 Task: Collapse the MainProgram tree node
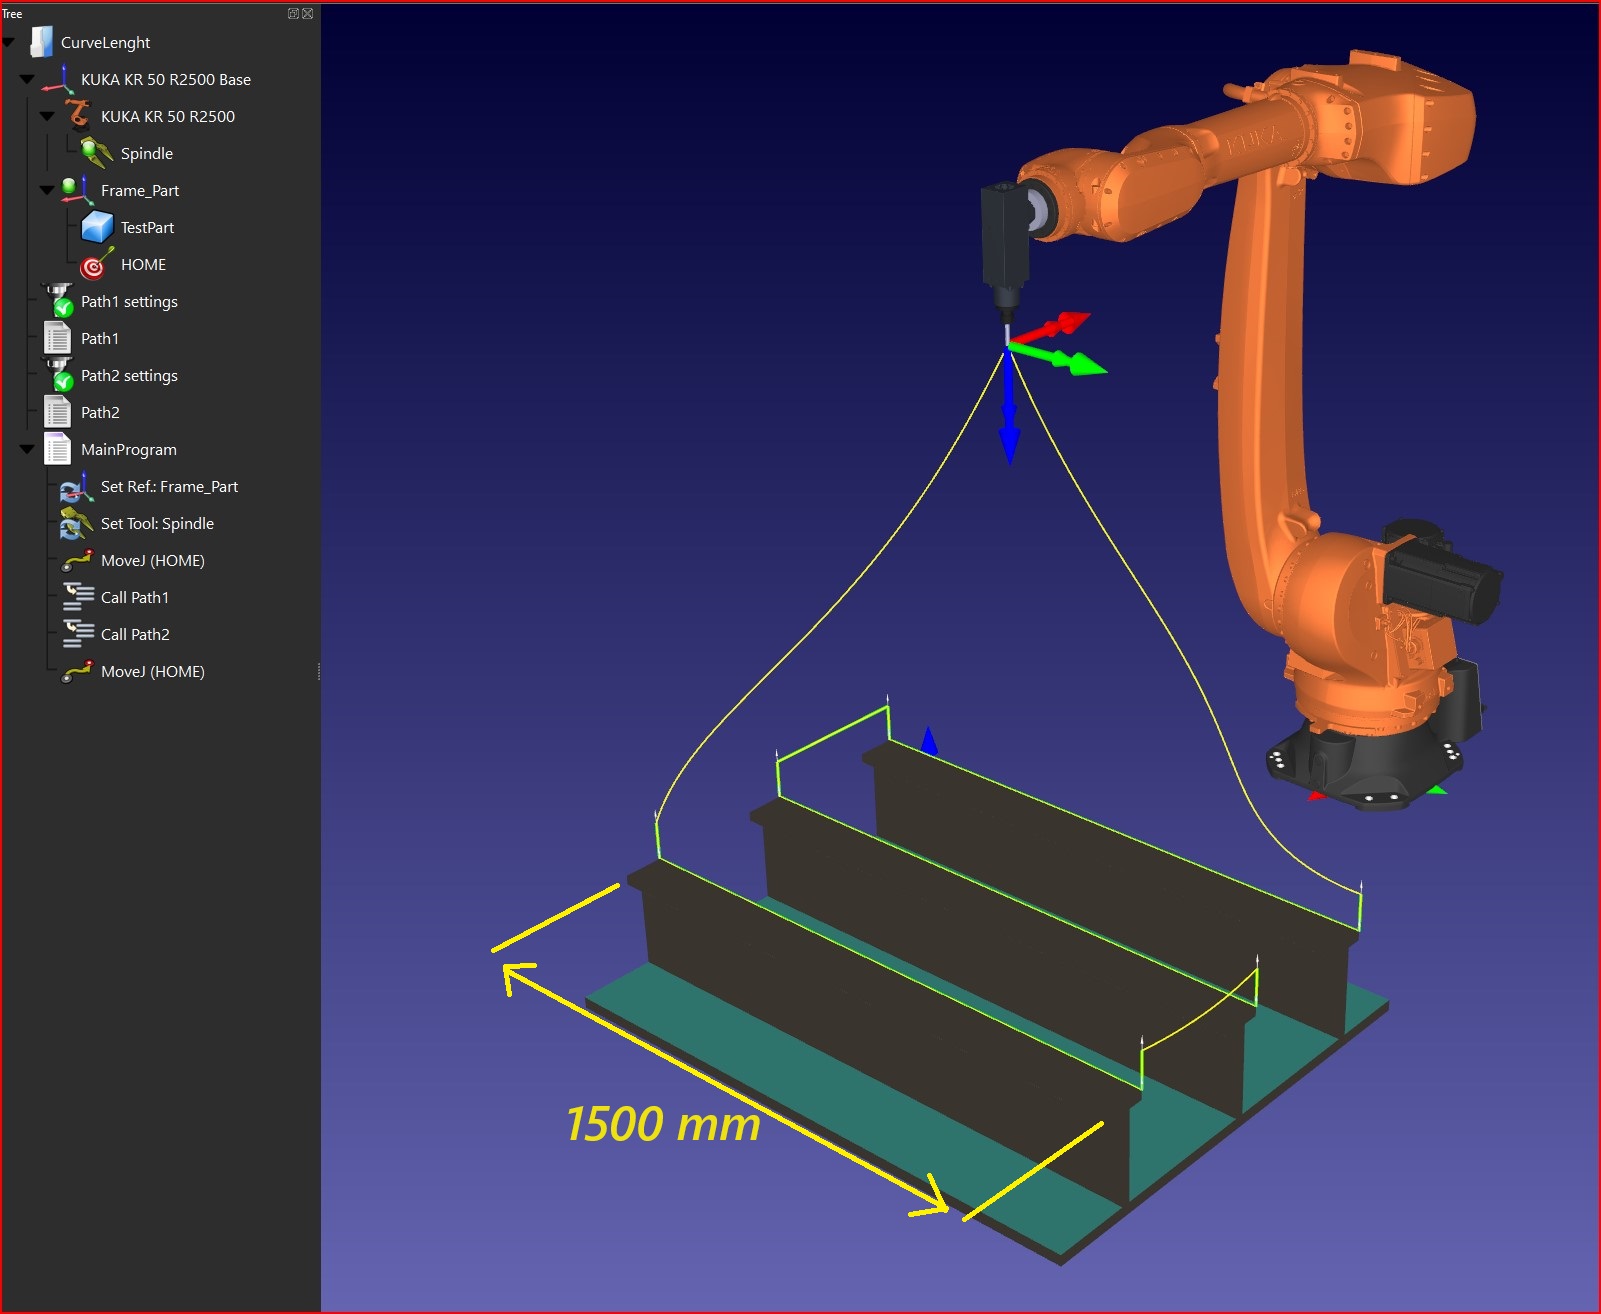point(27,449)
